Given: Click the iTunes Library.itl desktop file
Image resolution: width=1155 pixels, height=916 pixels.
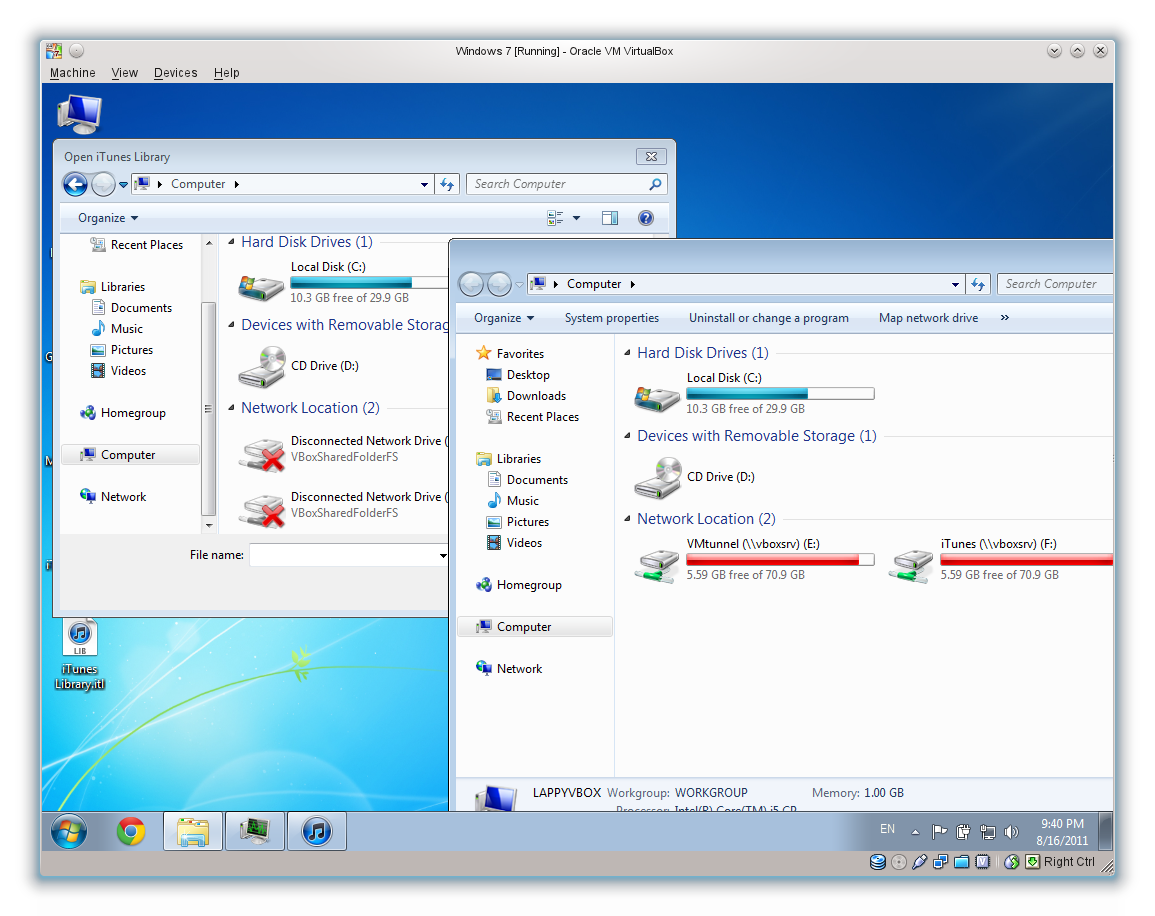Looking at the screenshot, I should [80, 655].
